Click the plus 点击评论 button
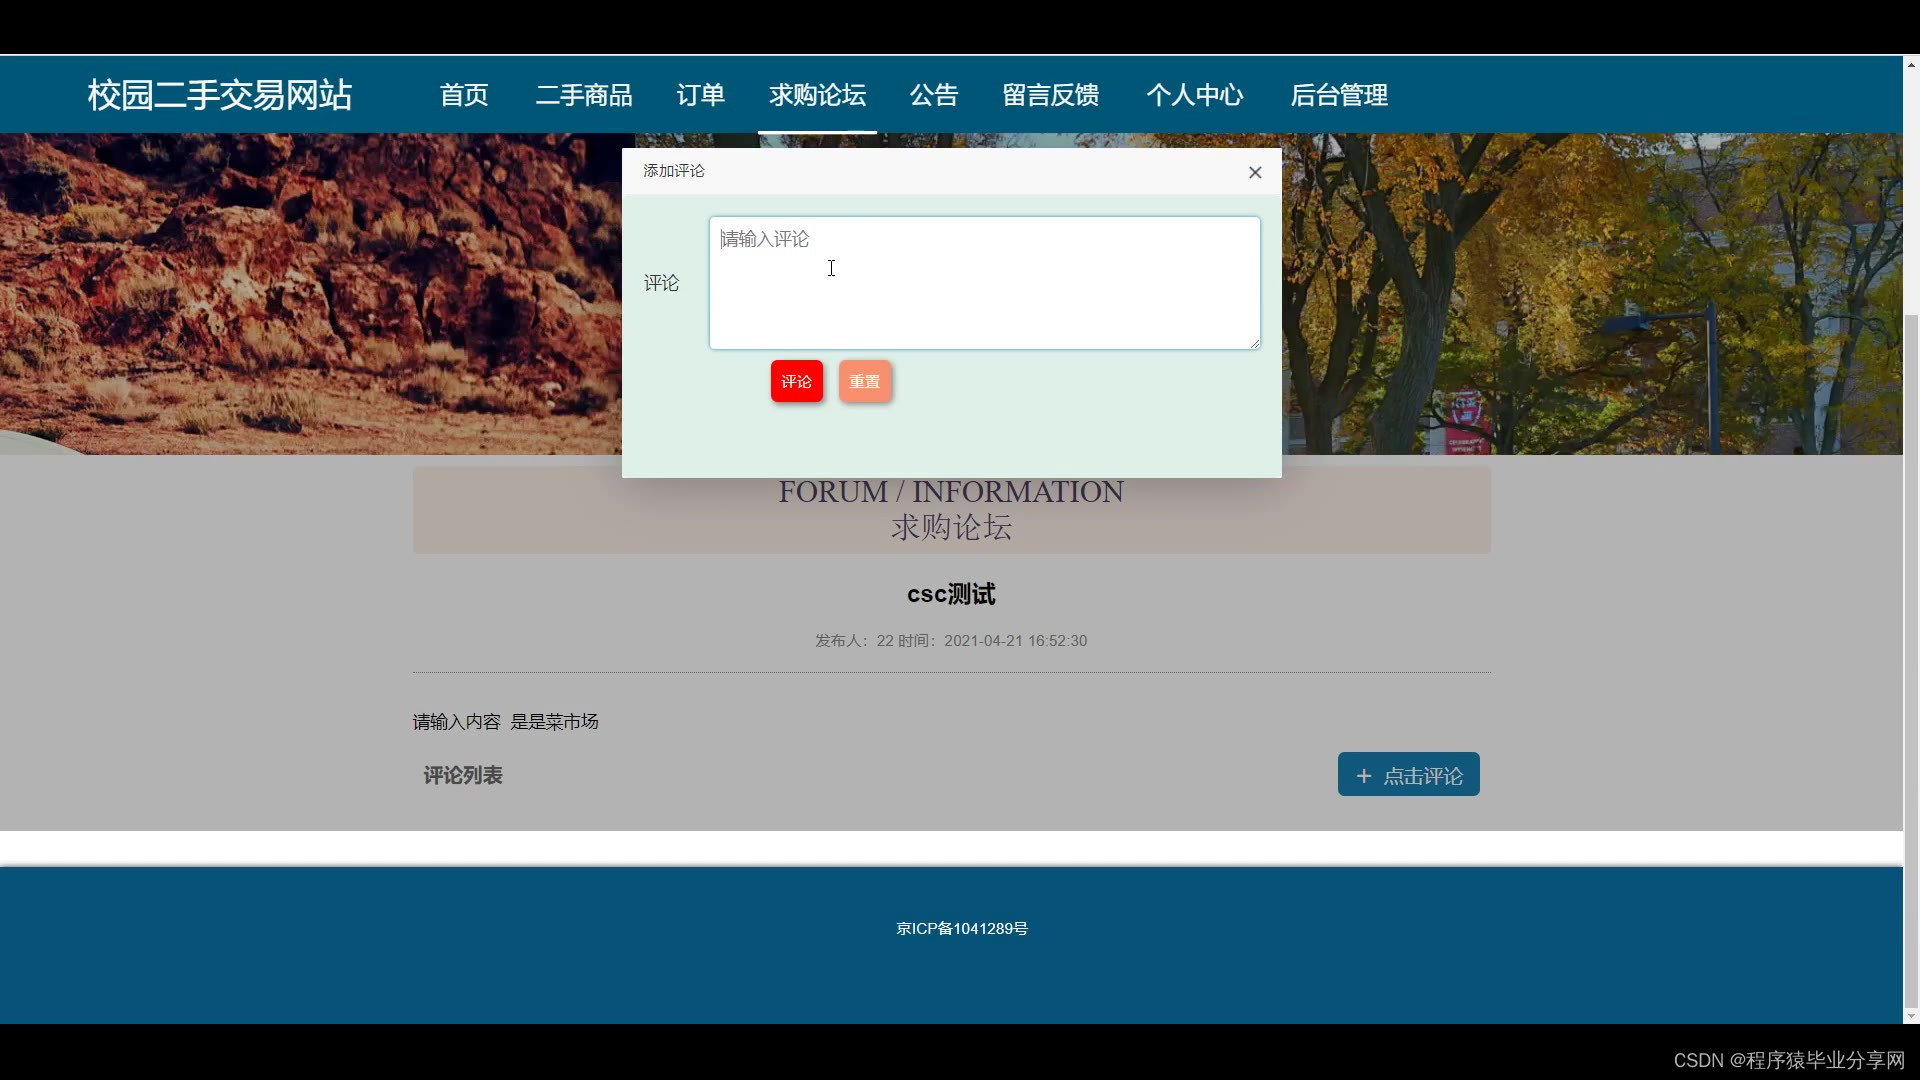The width and height of the screenshot is (1920, 1080). point(1408,775)
